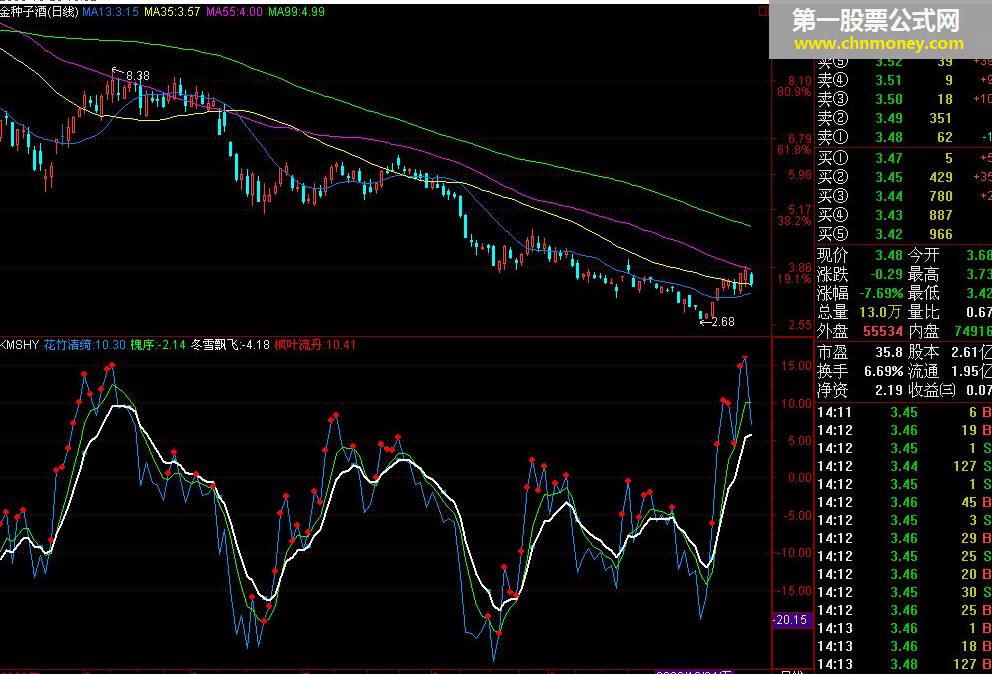The image size is (992, 674).
Task: Select the 花竹清绮:10.30 indicator value
Action: point(85,345)
